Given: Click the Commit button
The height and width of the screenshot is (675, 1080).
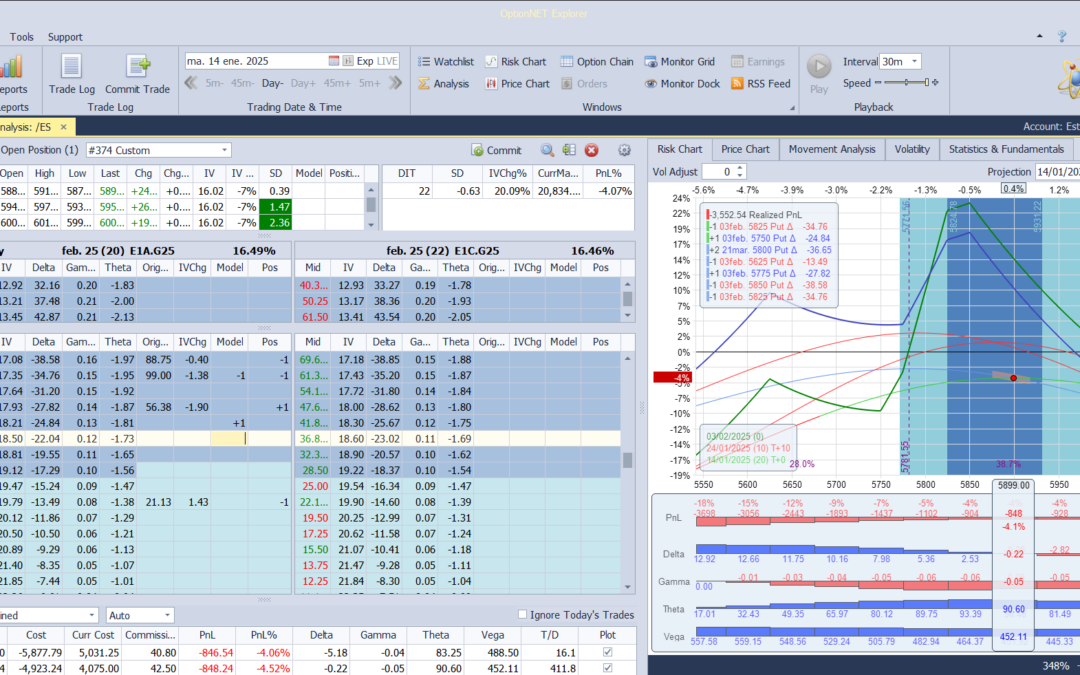Looking at the screenshot, I should point(497,150).
